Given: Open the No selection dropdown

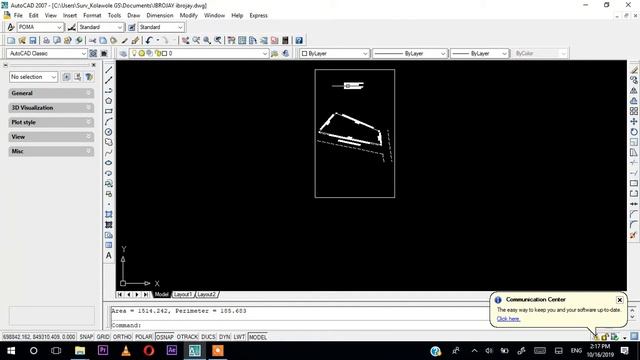Looking at the screenshot, I should 33,77.
